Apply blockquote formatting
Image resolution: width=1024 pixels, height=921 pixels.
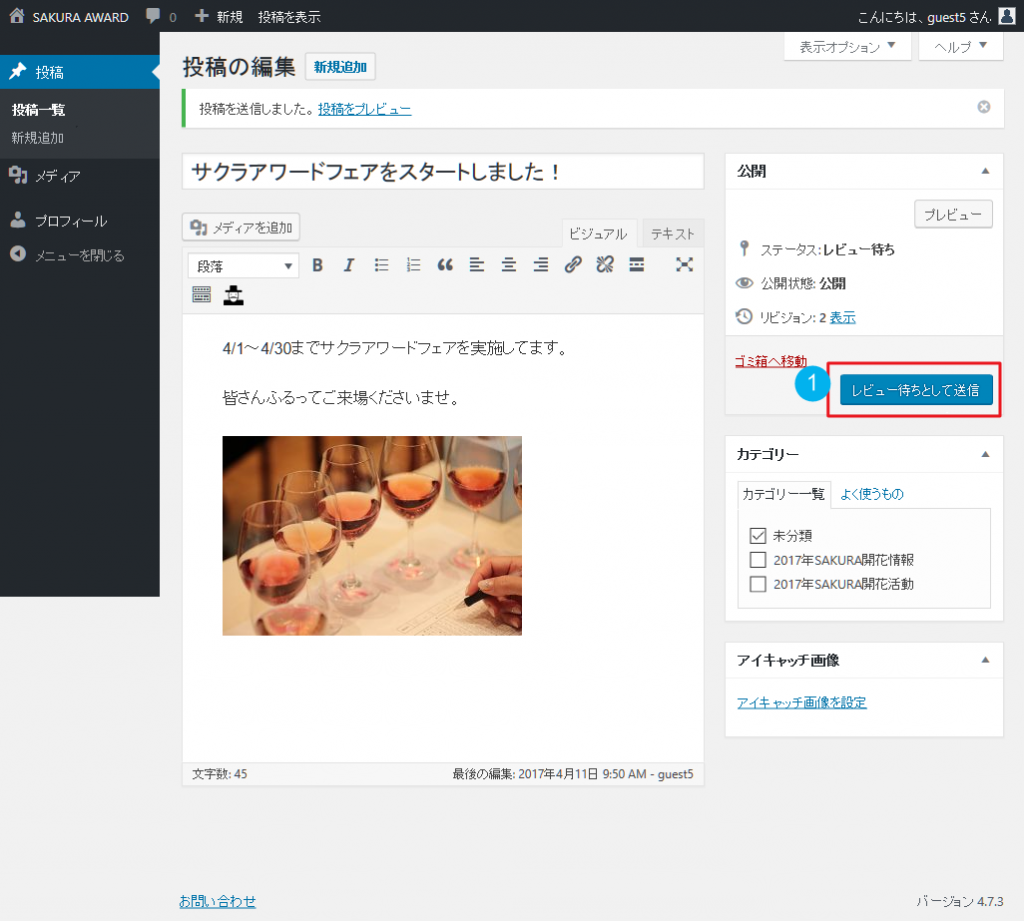[x=445, y=265]
